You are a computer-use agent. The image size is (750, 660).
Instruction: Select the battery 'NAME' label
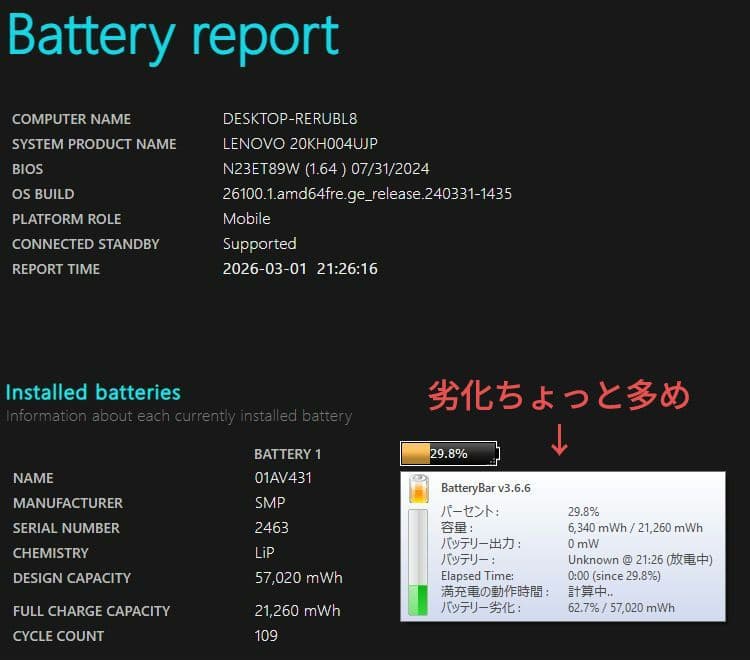click(x=33, y=478)
